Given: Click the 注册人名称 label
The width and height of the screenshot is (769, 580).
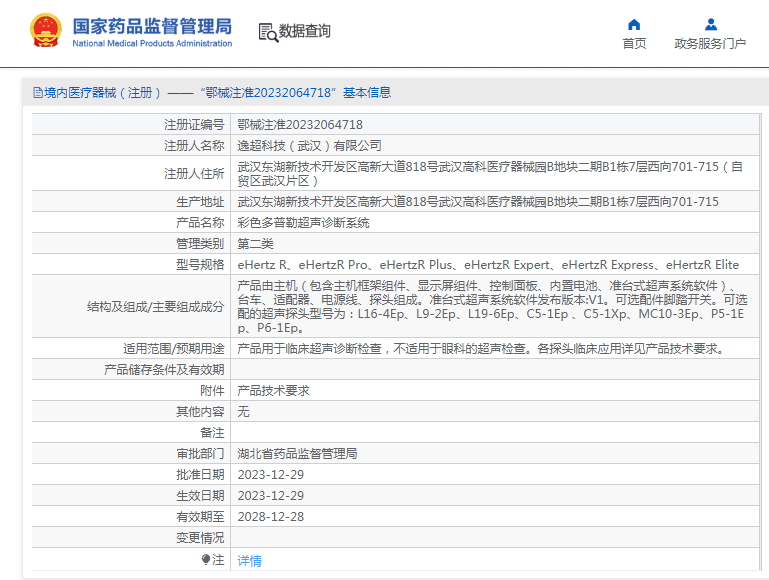Looking at the screenshot, I should pyautogui.click(x=194, y=146).
